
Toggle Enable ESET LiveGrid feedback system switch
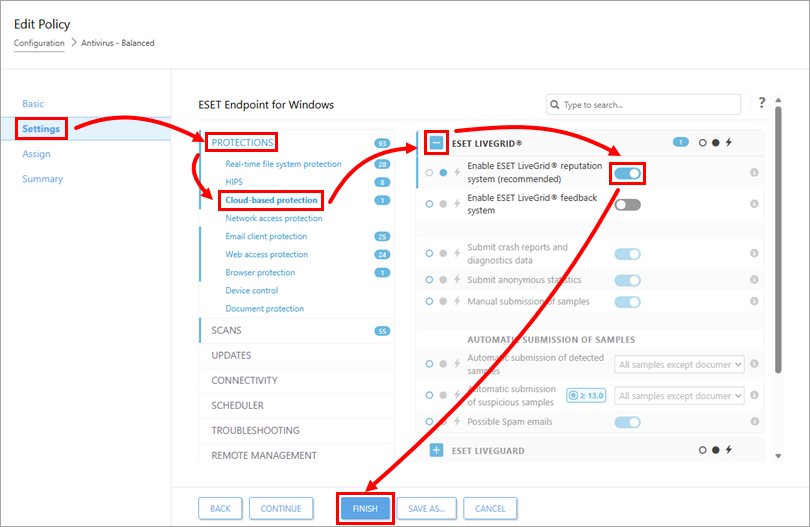(x=628, y=205)
